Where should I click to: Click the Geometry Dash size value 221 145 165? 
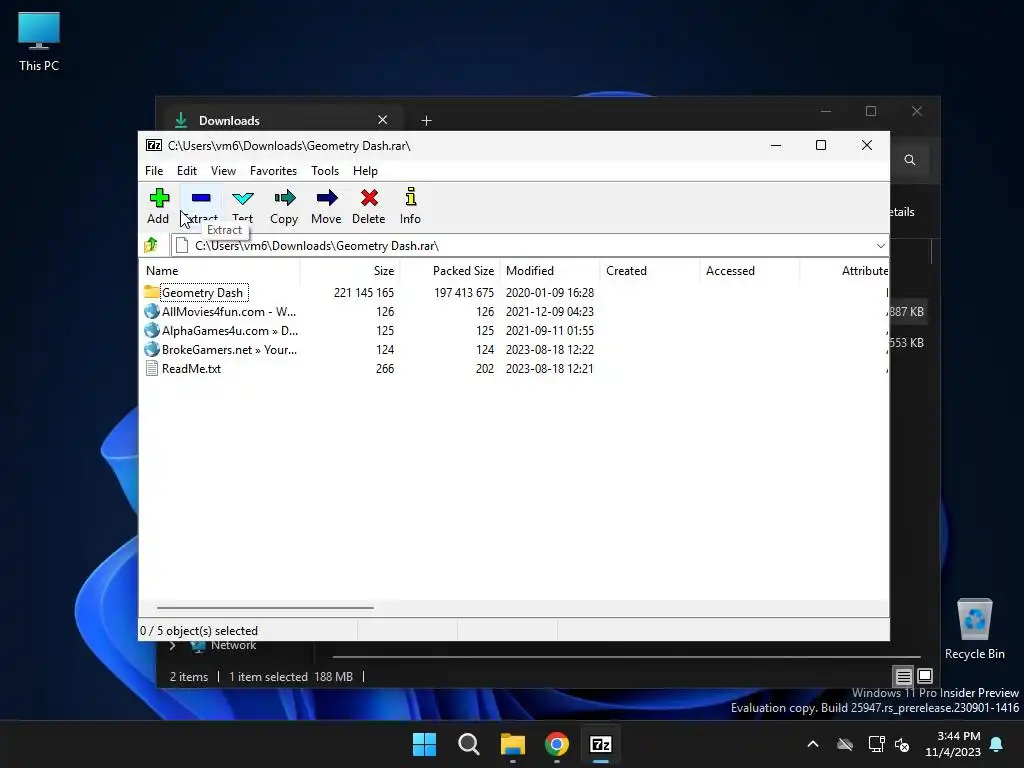click(x=364, y=293)
